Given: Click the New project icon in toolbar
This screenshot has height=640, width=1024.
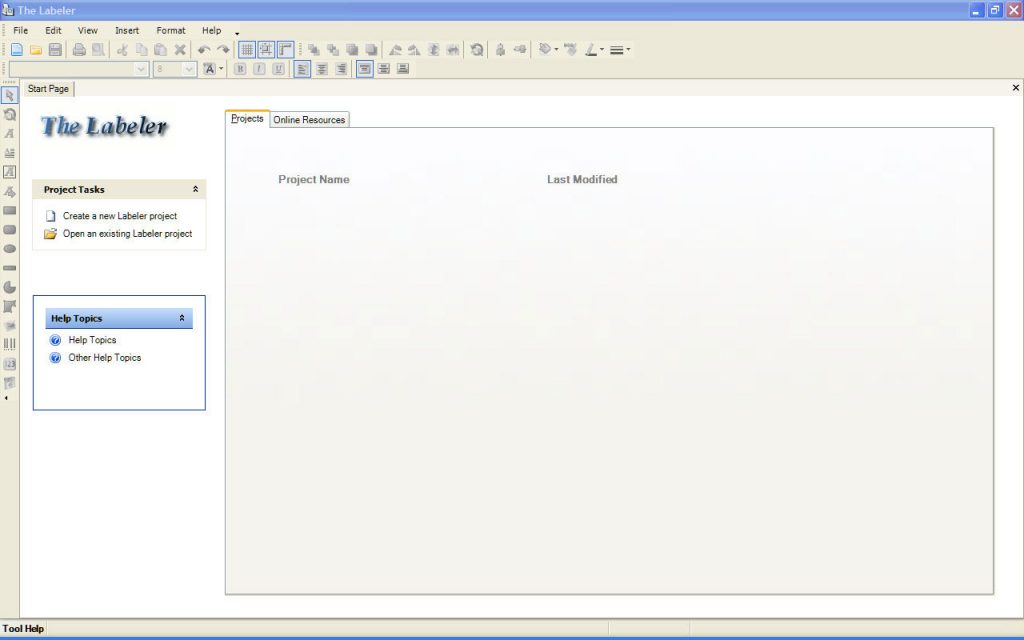Looking at the screenshot, I should coord(17,50).
